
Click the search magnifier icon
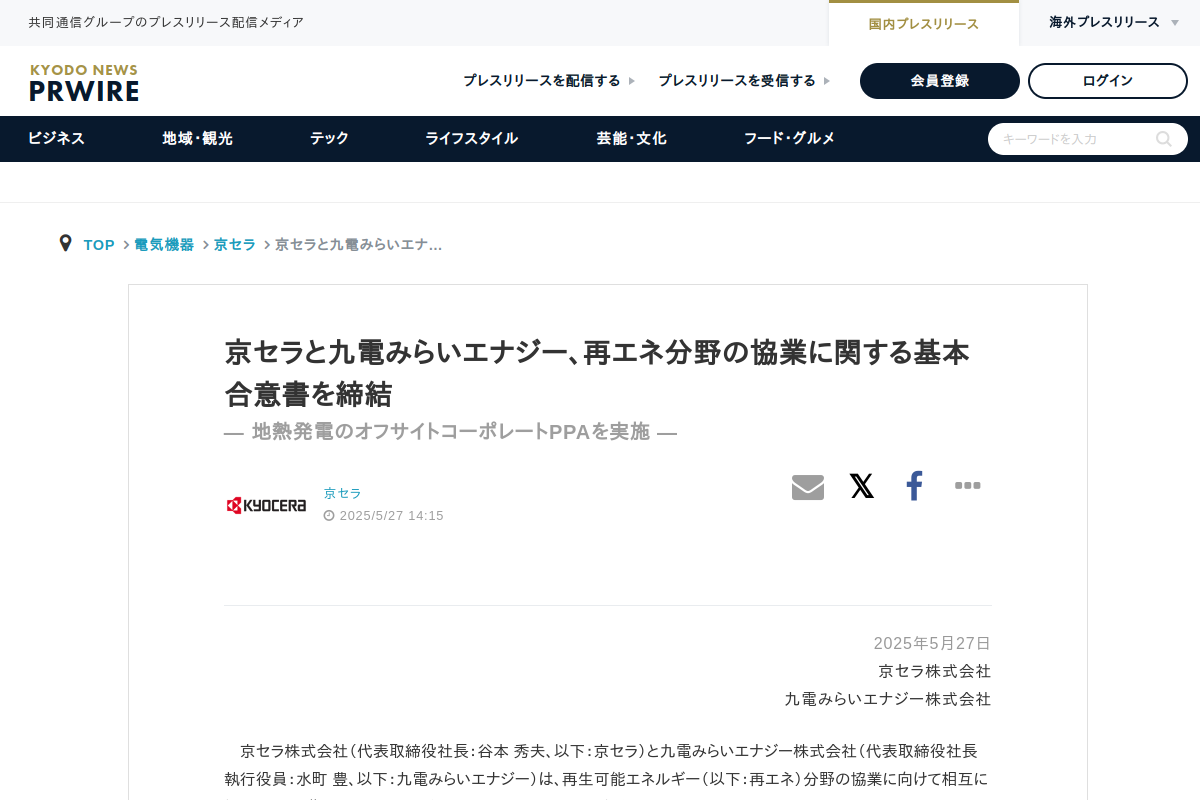click(1164, 139)
